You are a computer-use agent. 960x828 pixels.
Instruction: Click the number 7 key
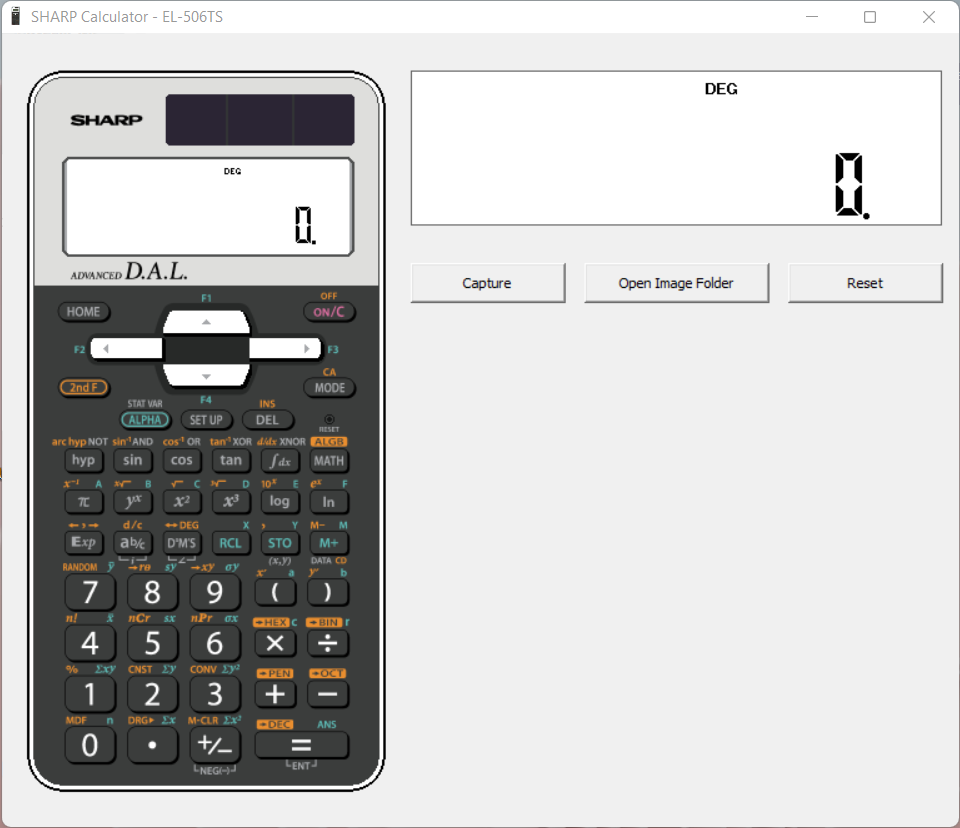click(x=90, y=592)
